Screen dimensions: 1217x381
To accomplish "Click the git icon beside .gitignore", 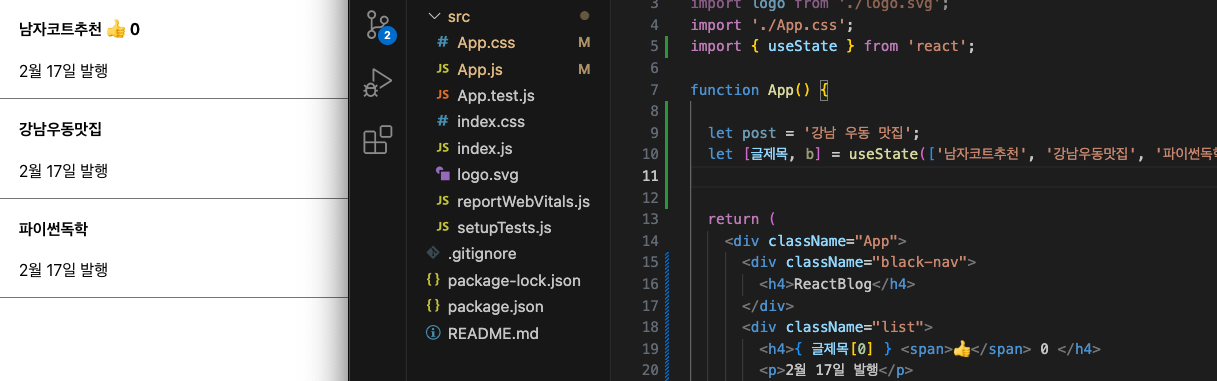I will click(x=433, y=253).
